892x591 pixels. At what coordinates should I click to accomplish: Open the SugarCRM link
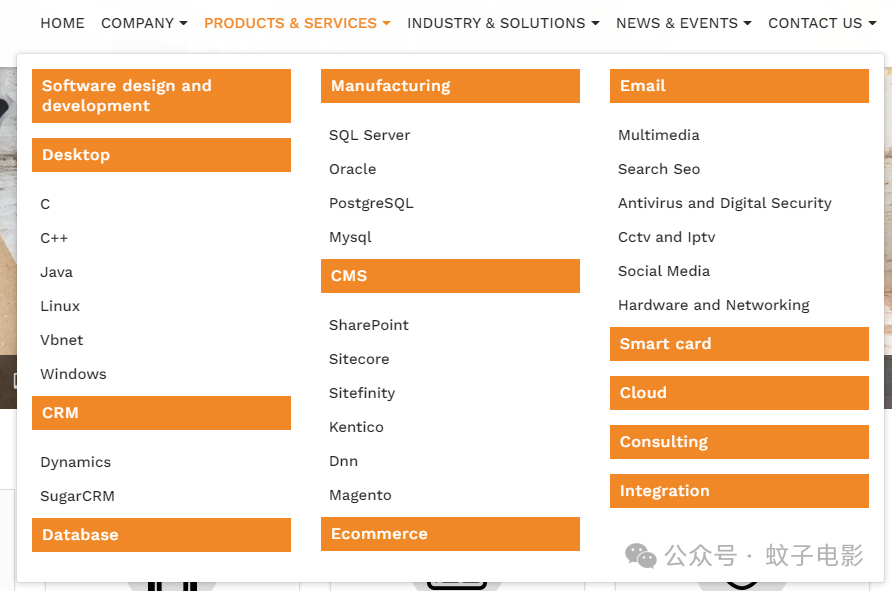pyautogui.click(x=77, y=497)
